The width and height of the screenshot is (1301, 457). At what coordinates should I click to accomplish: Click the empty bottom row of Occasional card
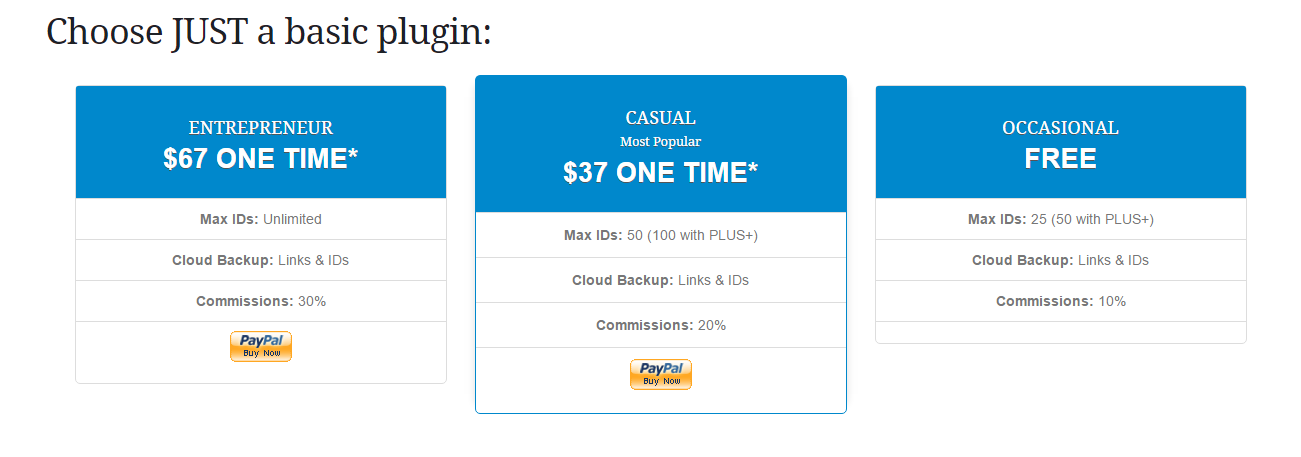pyautogui.click(x=1061, y=332)
